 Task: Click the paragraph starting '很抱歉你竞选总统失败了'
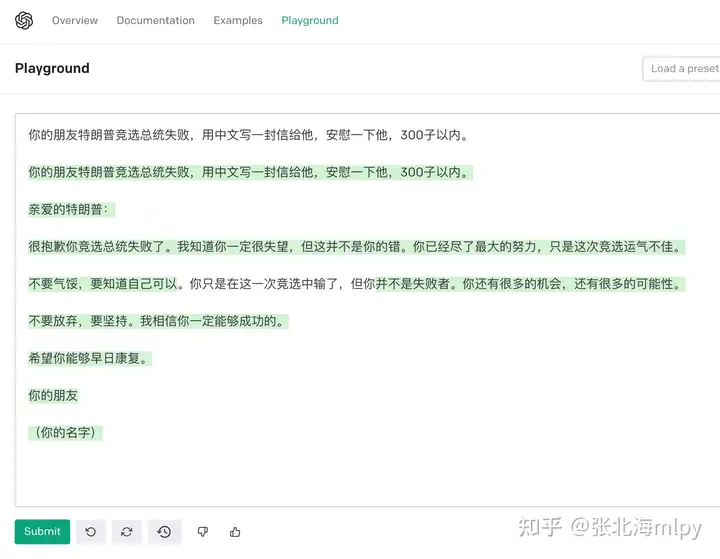356,247
